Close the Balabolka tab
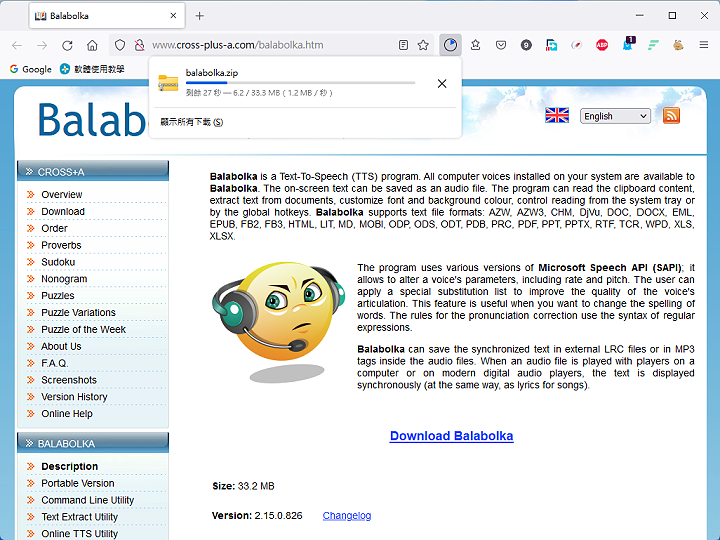This screenshot has height=540, width=720. point(173,16)
